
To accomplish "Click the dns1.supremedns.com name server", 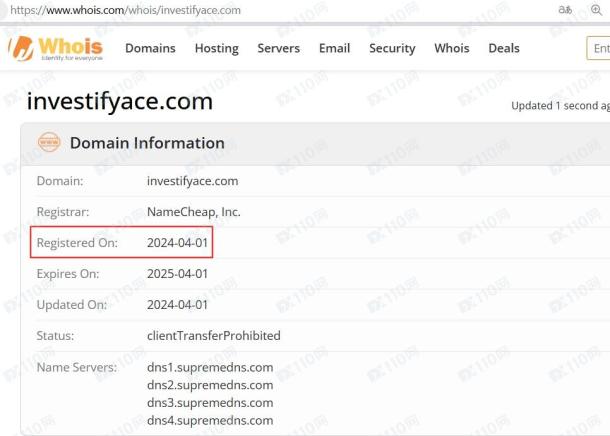I will click(x=210, y=367).
